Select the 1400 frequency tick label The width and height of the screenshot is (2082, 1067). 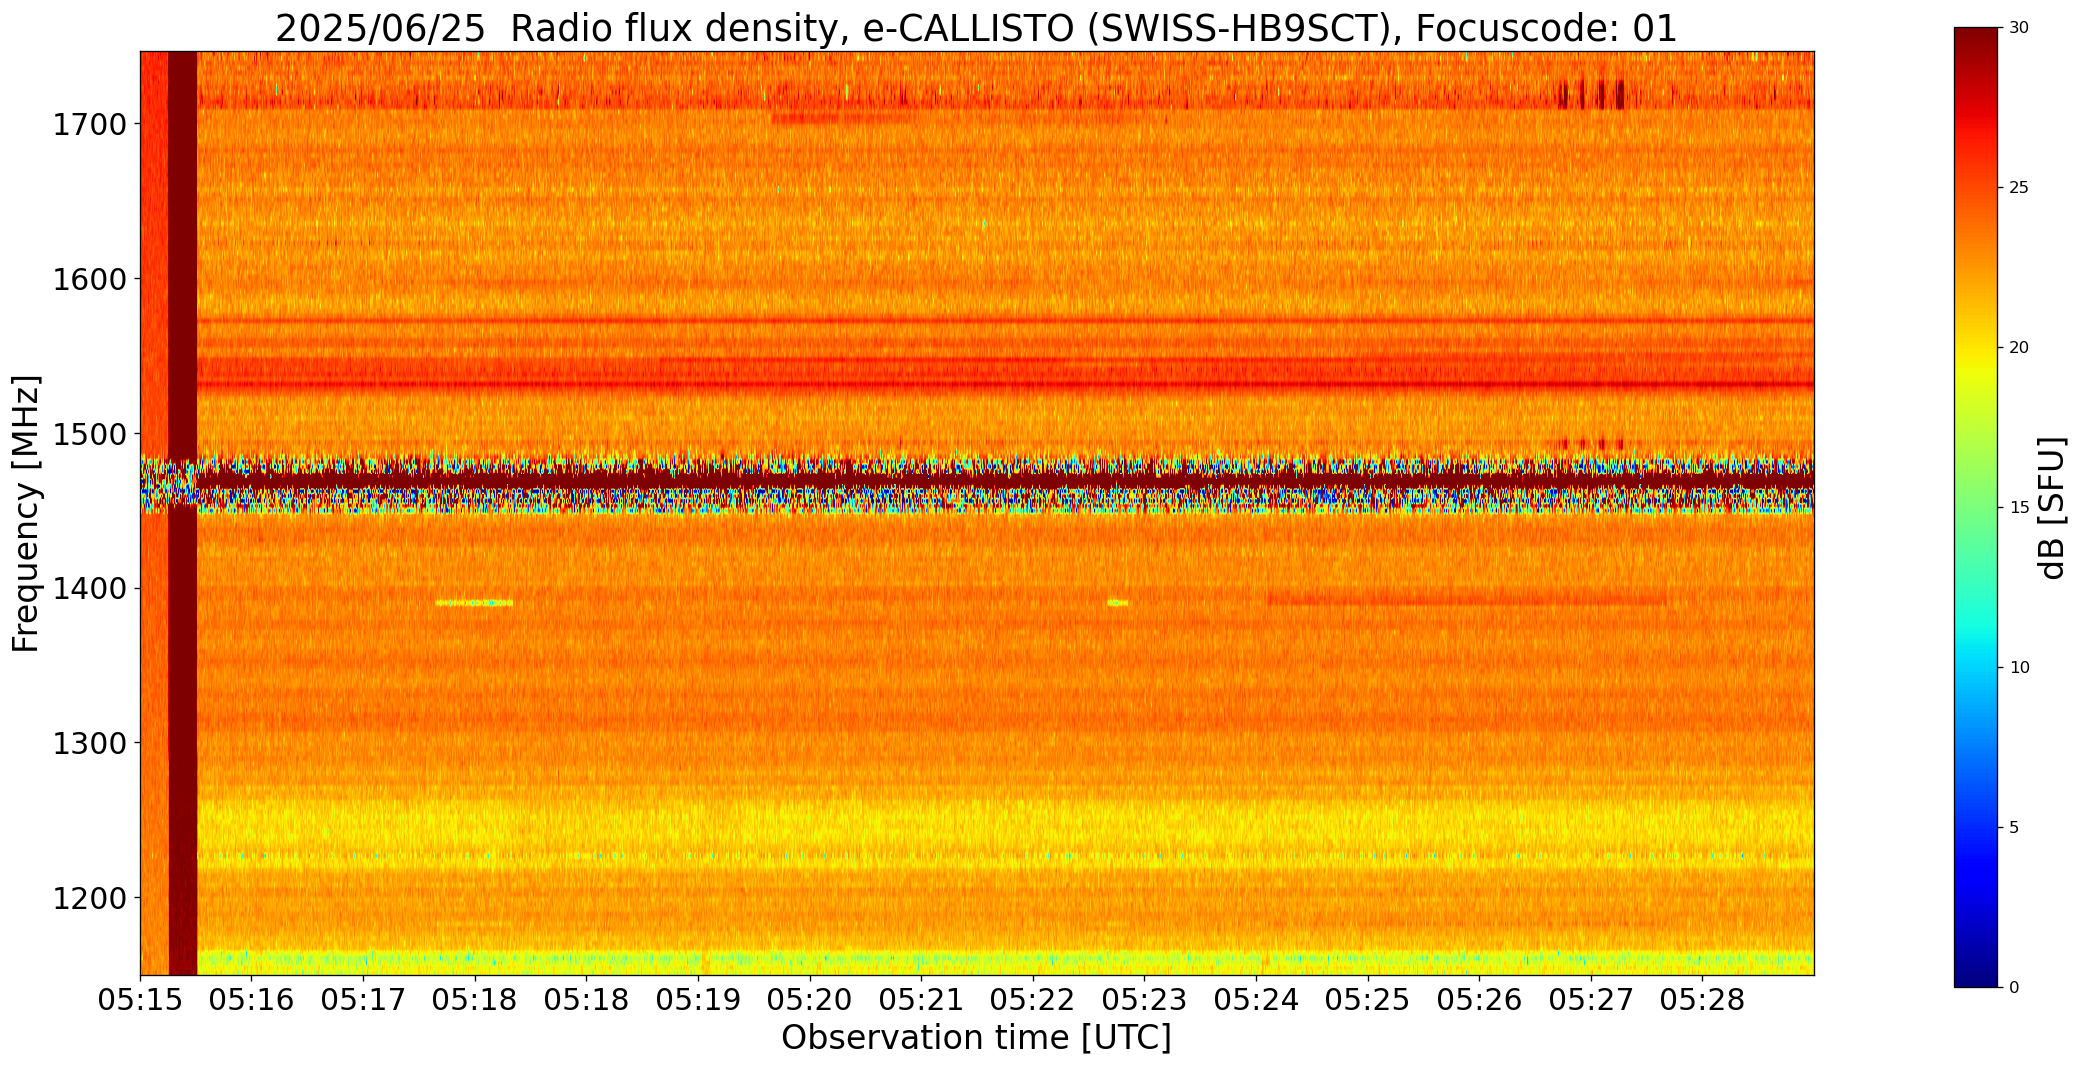pos(89,589)
